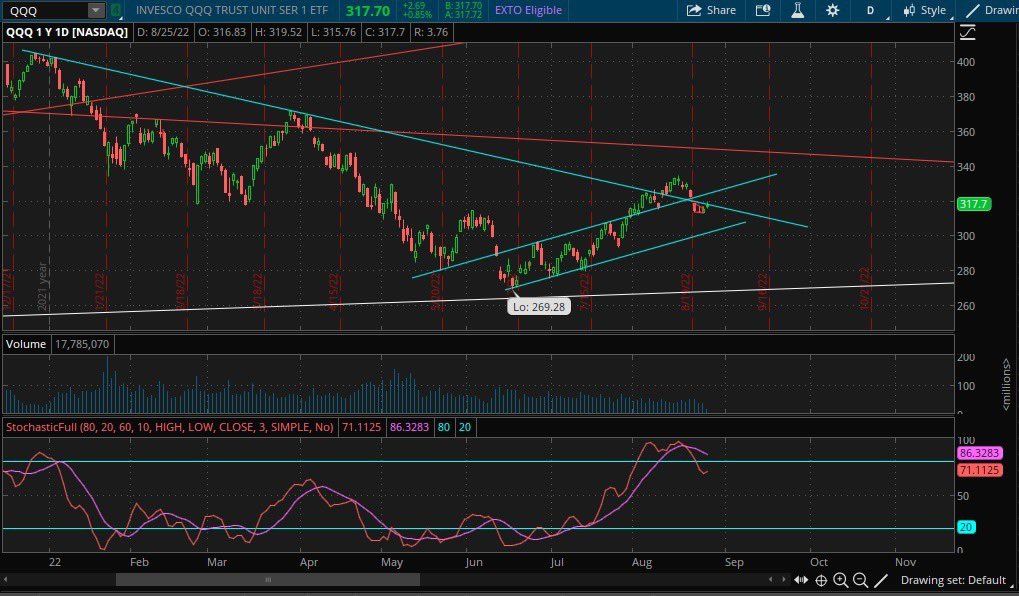
Task: Click the zoom out magnifier icon
Action: [x=860, y=580]
